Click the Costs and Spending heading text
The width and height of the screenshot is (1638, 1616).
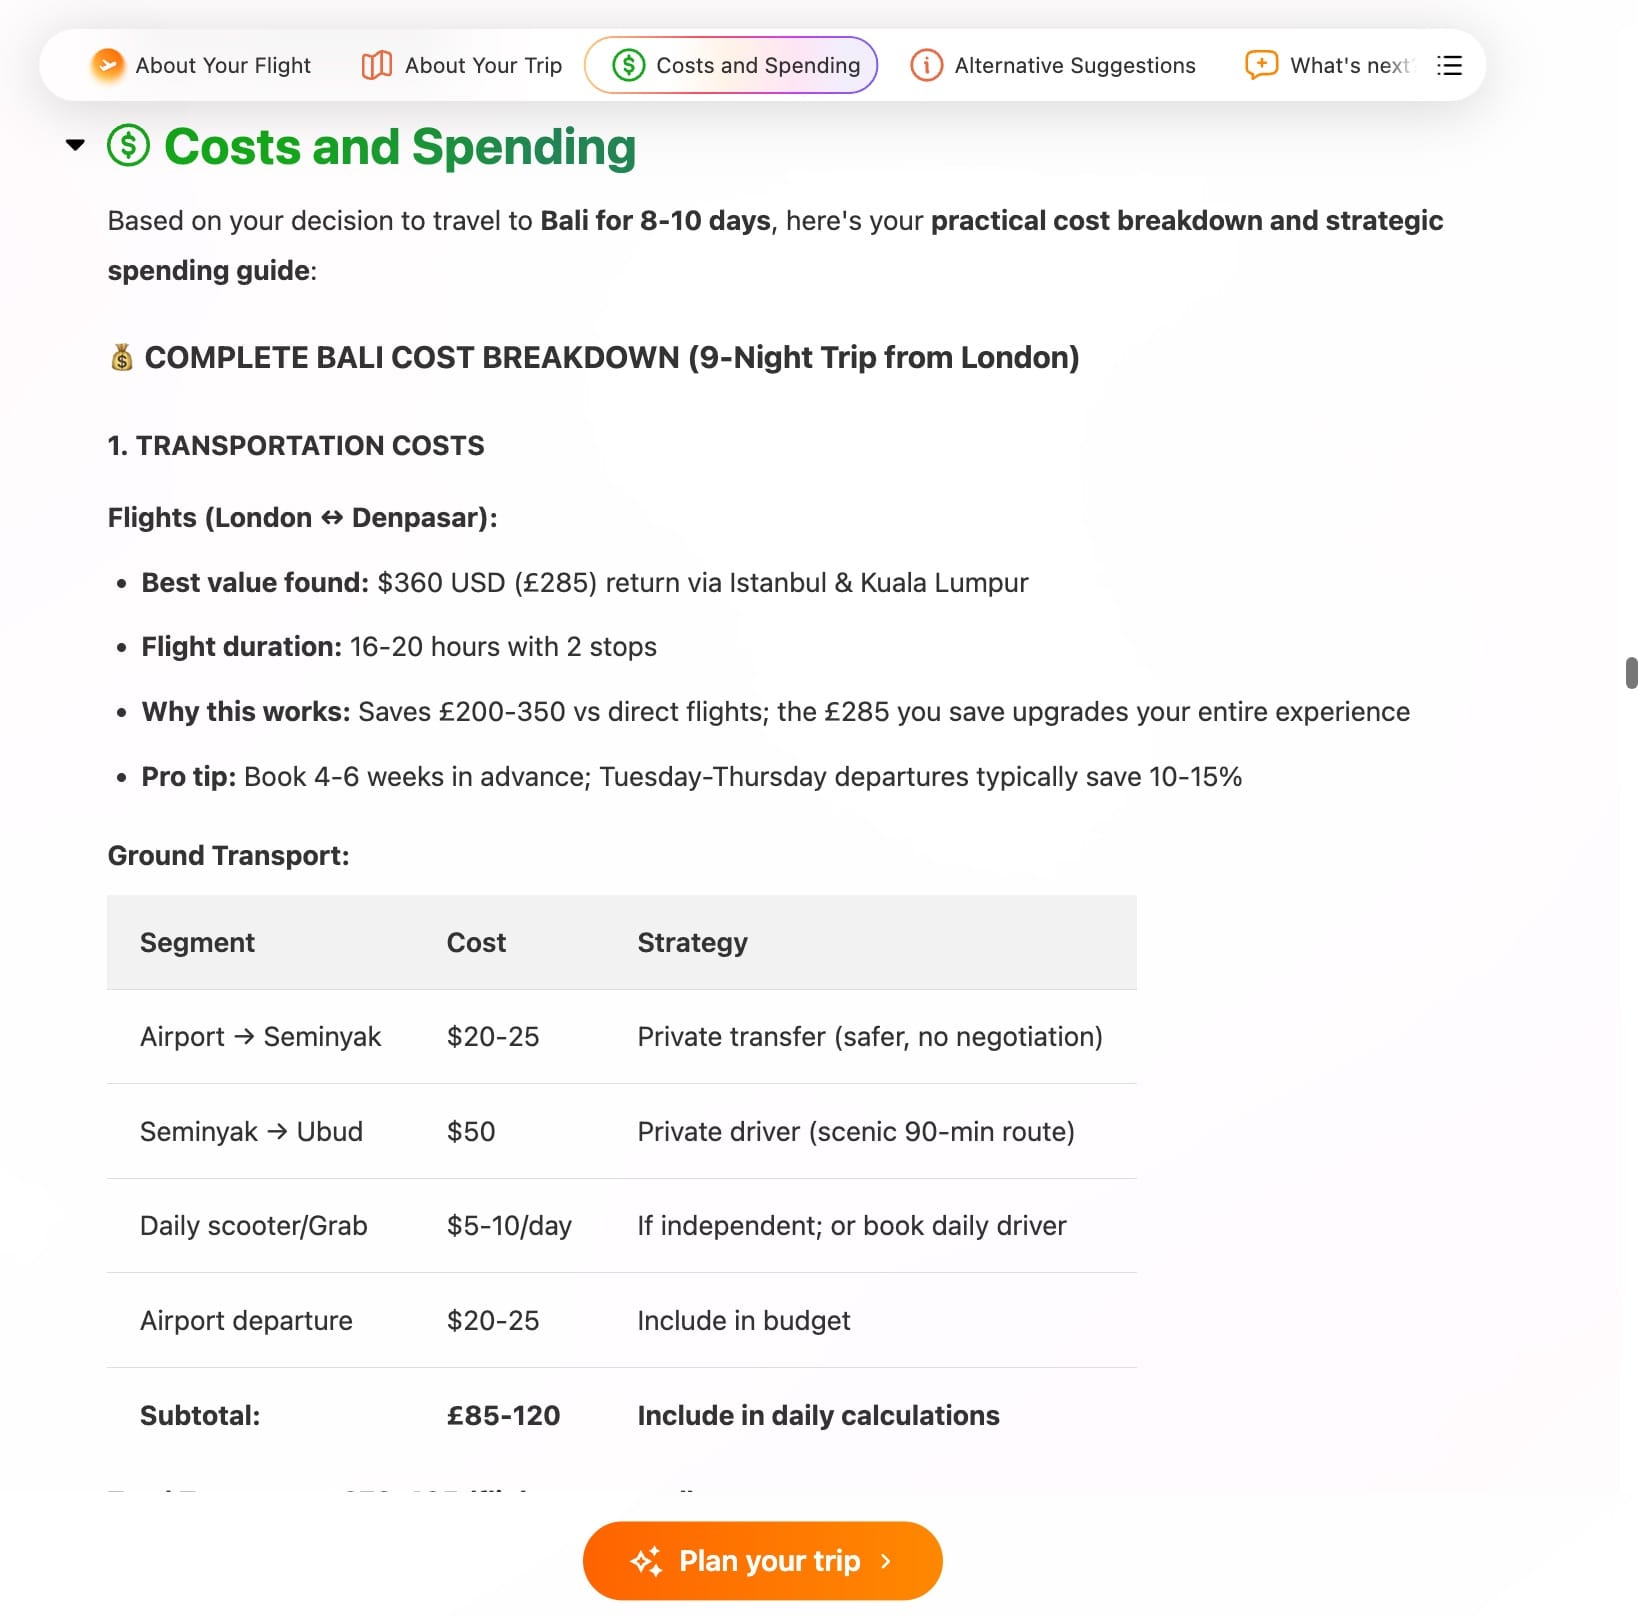click(x=399, y=146)
